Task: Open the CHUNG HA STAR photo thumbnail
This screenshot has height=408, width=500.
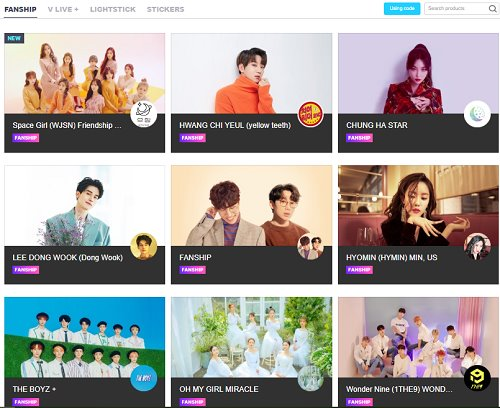Action: (418, 73)
